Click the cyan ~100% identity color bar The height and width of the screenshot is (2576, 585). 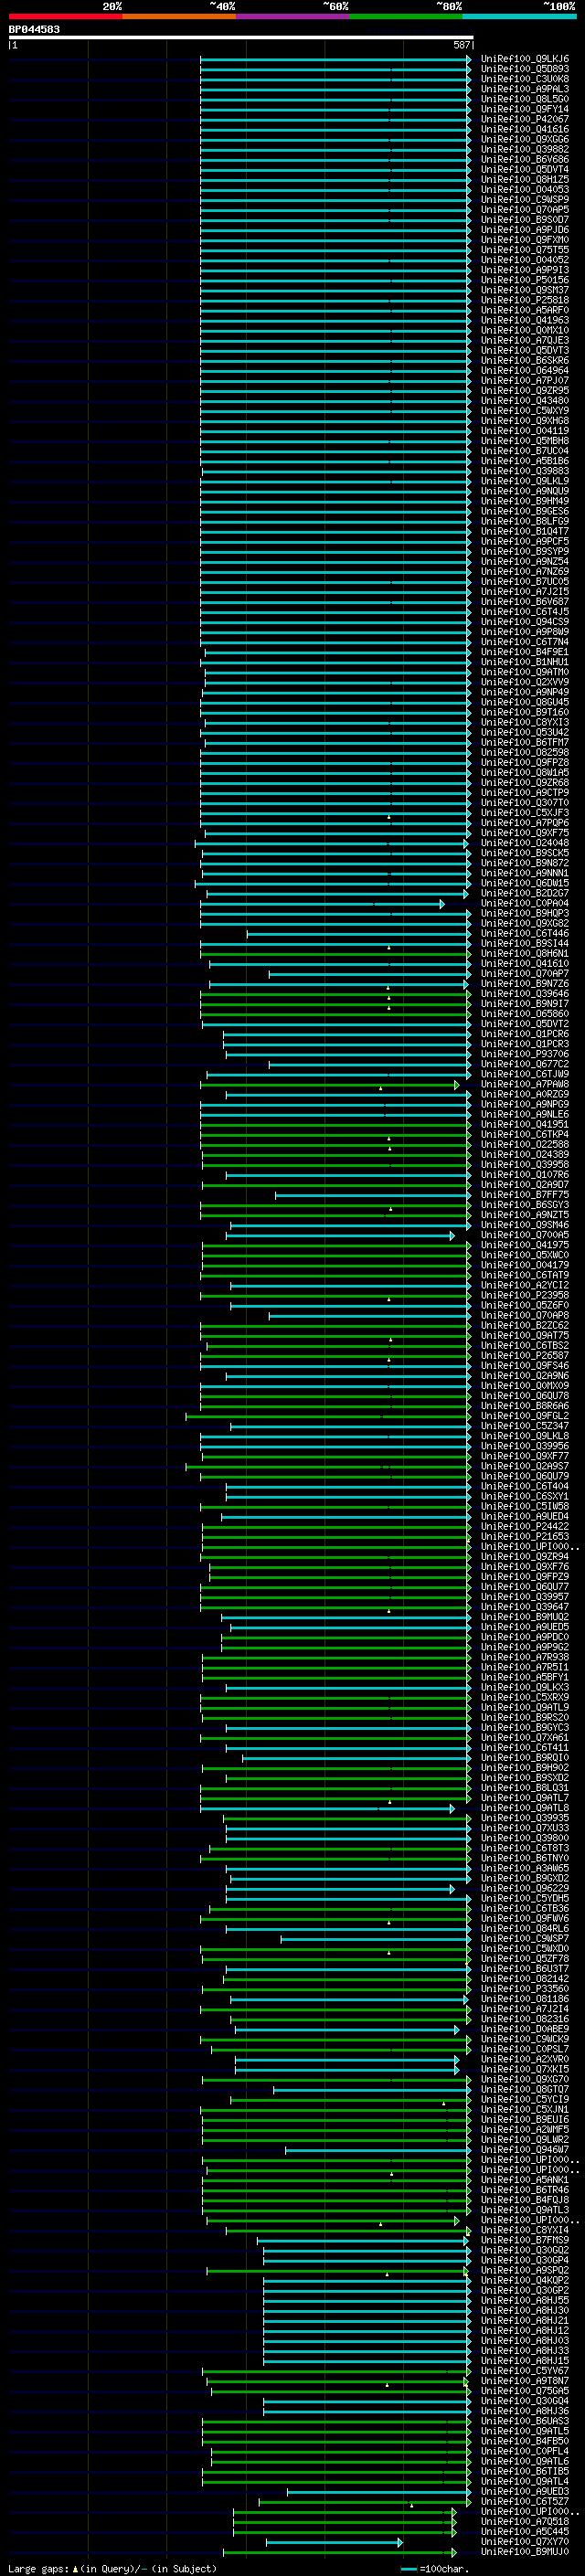tap(519, 16)
